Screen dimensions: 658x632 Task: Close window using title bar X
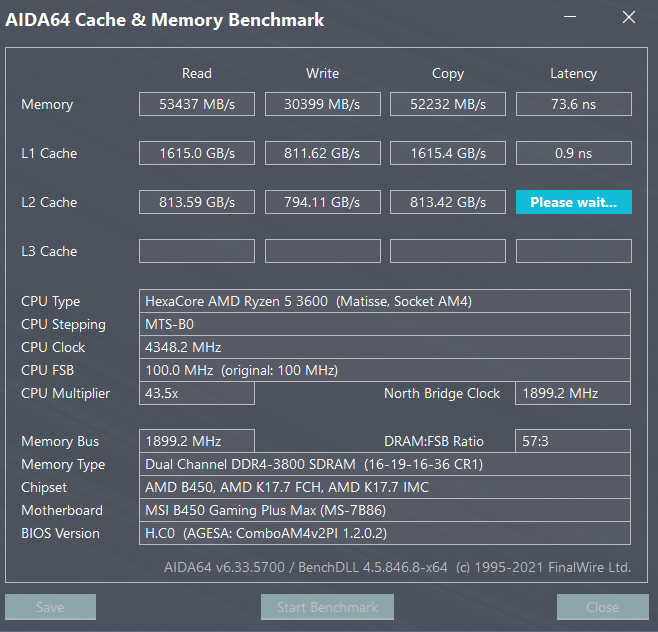(x=629, y=17)
